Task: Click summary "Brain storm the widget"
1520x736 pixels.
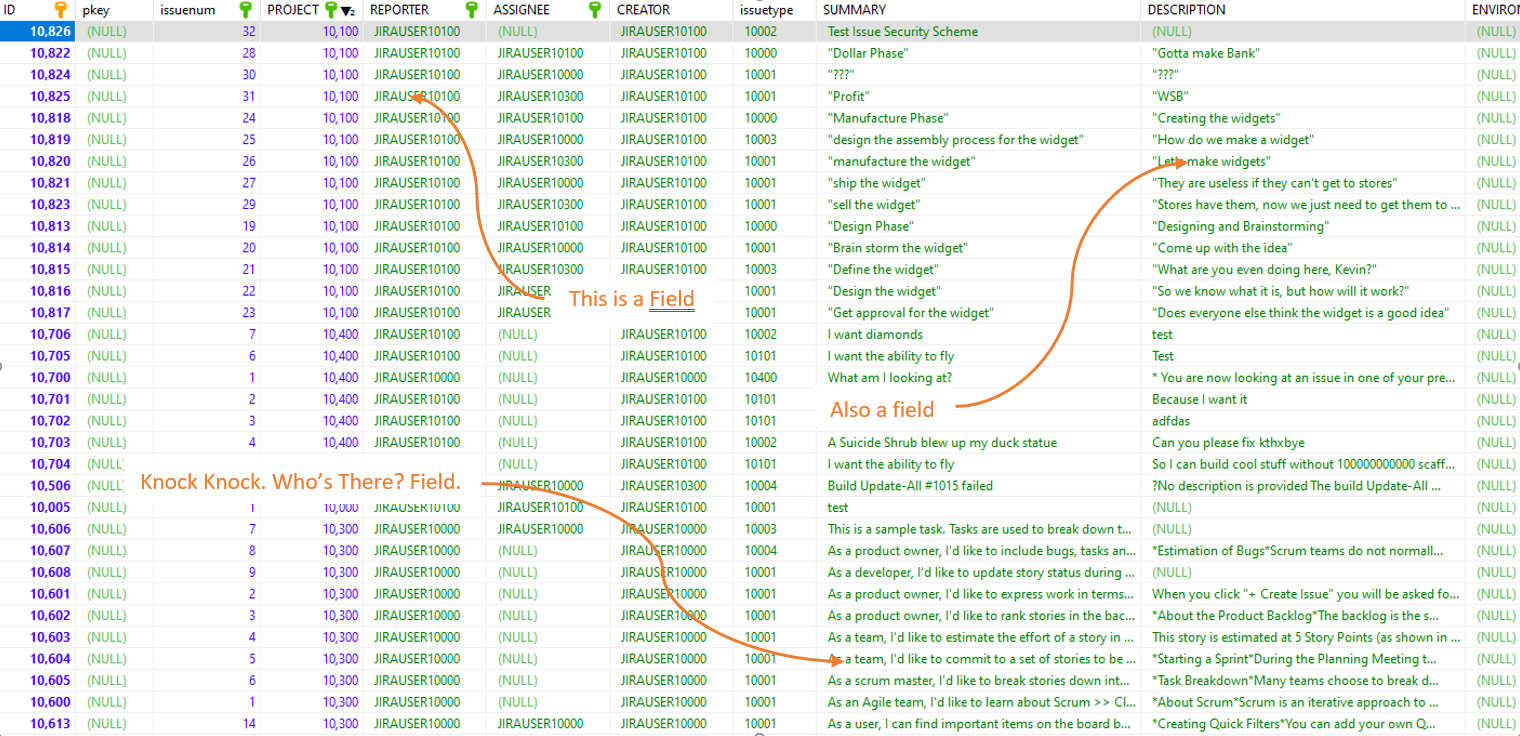Action: coord(898,248)
